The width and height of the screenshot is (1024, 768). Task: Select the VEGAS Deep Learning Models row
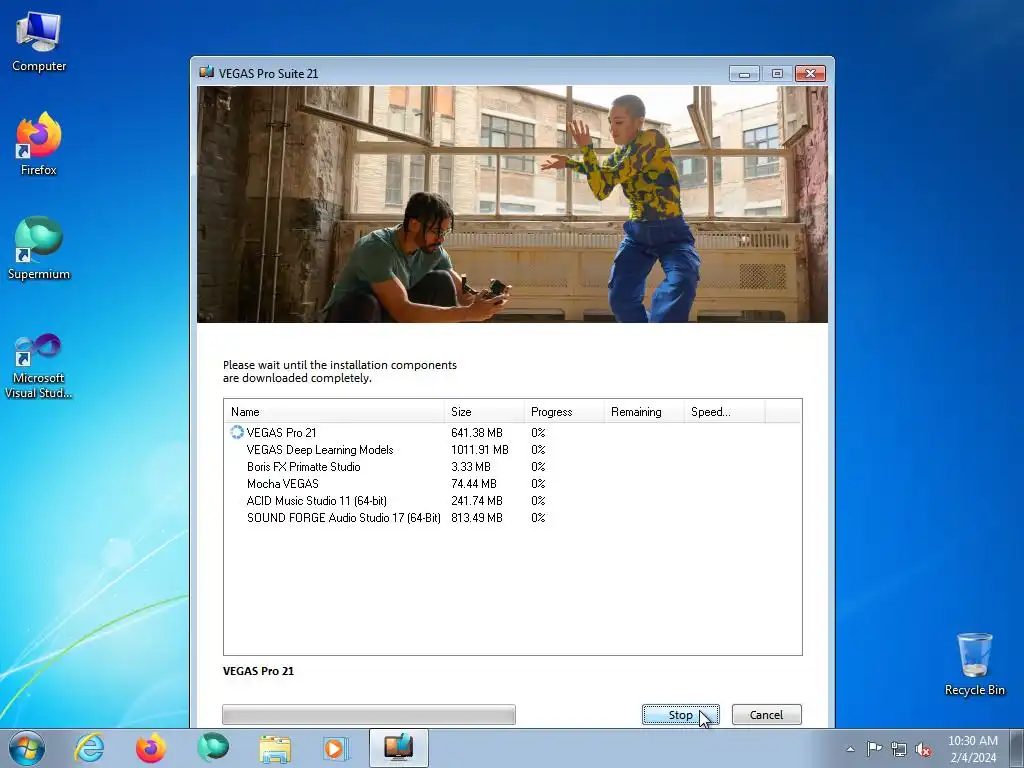pos(512,449)
